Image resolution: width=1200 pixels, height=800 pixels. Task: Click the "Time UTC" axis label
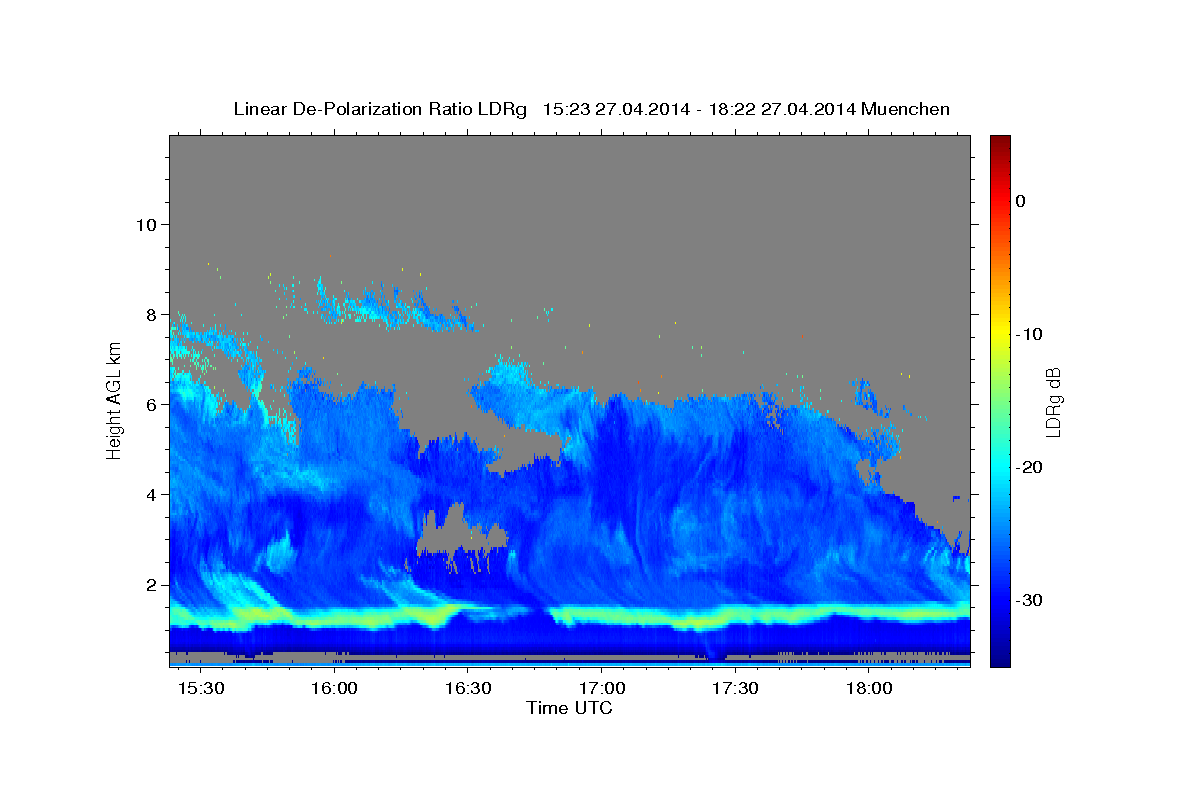point(569,708)
